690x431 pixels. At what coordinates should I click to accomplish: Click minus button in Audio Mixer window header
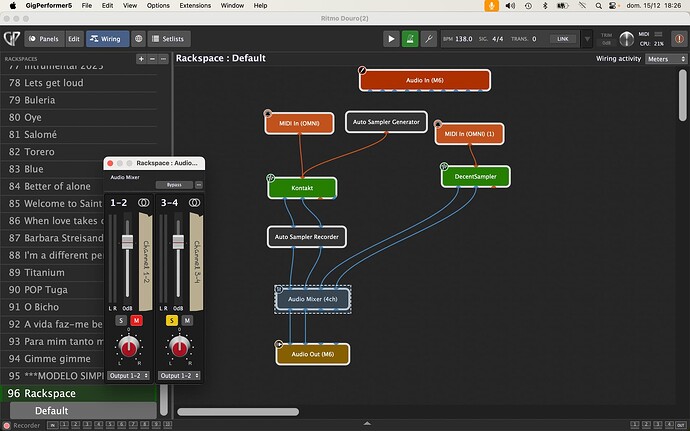(x=199, y=185)
